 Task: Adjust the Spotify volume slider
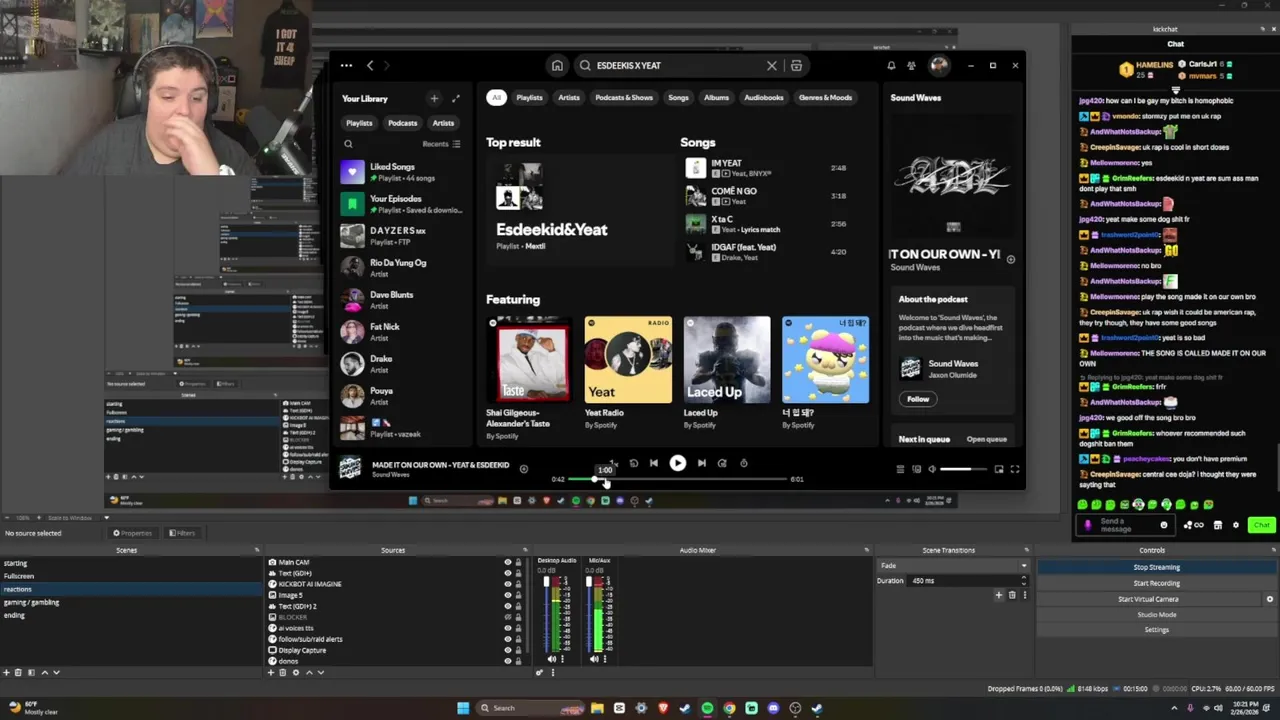pyautogui.click(x=964, y=469)
